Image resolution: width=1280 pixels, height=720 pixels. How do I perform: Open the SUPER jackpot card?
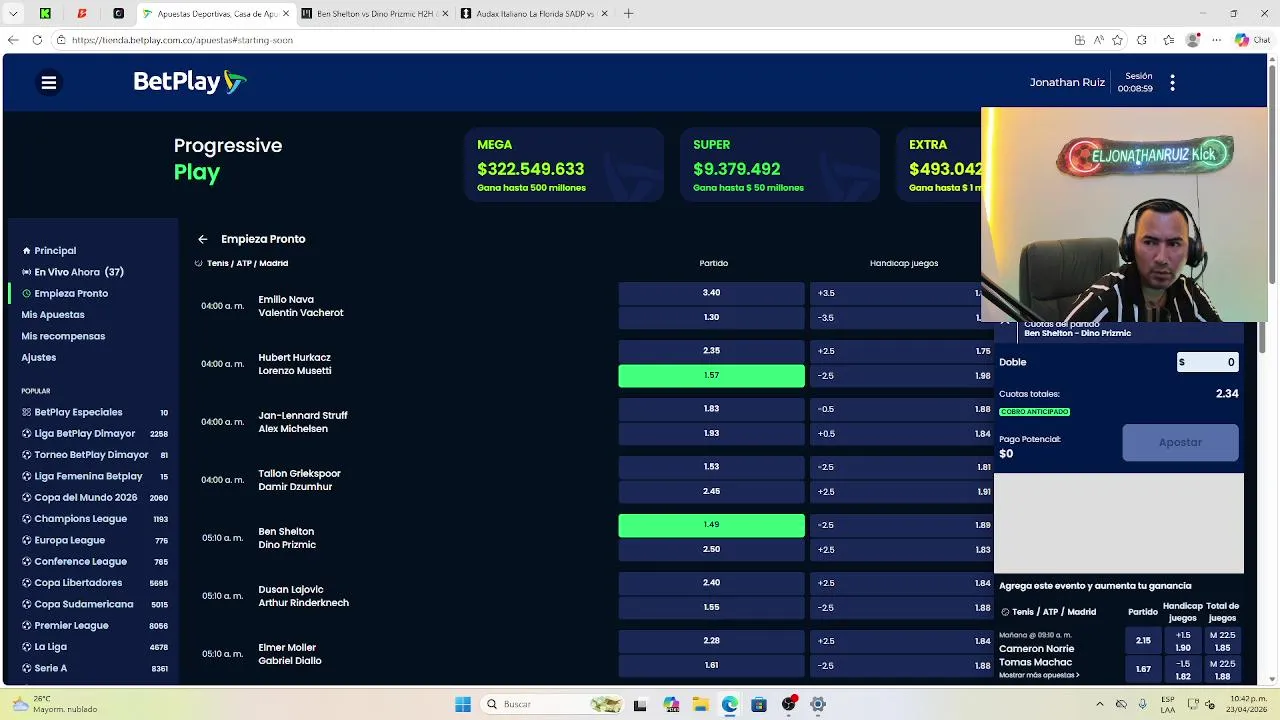(780, 165)
